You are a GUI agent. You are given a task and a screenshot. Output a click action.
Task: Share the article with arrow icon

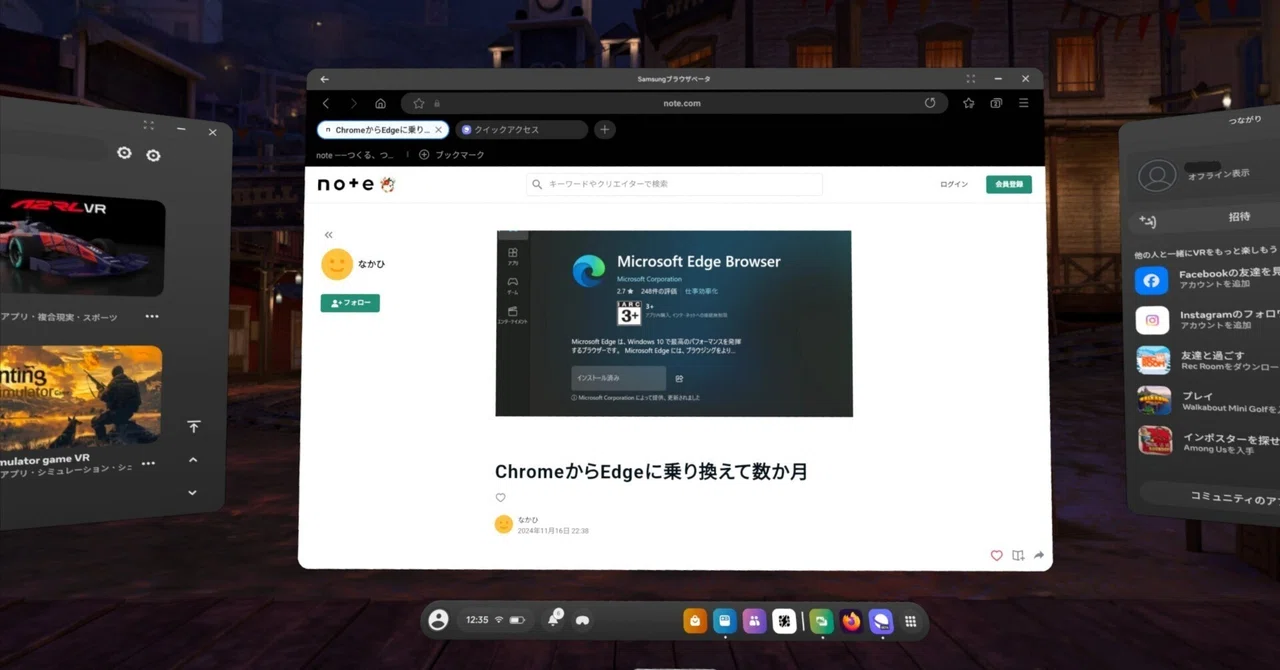pyautogui.click(x=1039, y=555)
